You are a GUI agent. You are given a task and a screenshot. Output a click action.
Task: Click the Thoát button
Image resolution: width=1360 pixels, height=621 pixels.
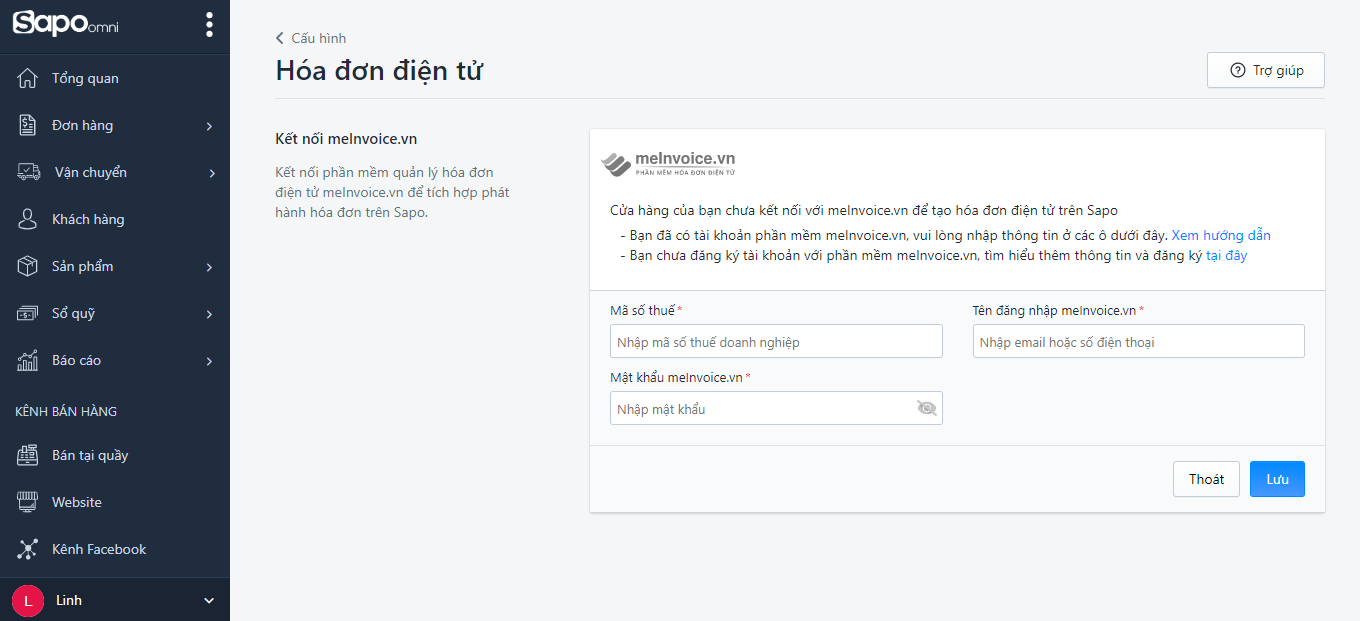1206,479
